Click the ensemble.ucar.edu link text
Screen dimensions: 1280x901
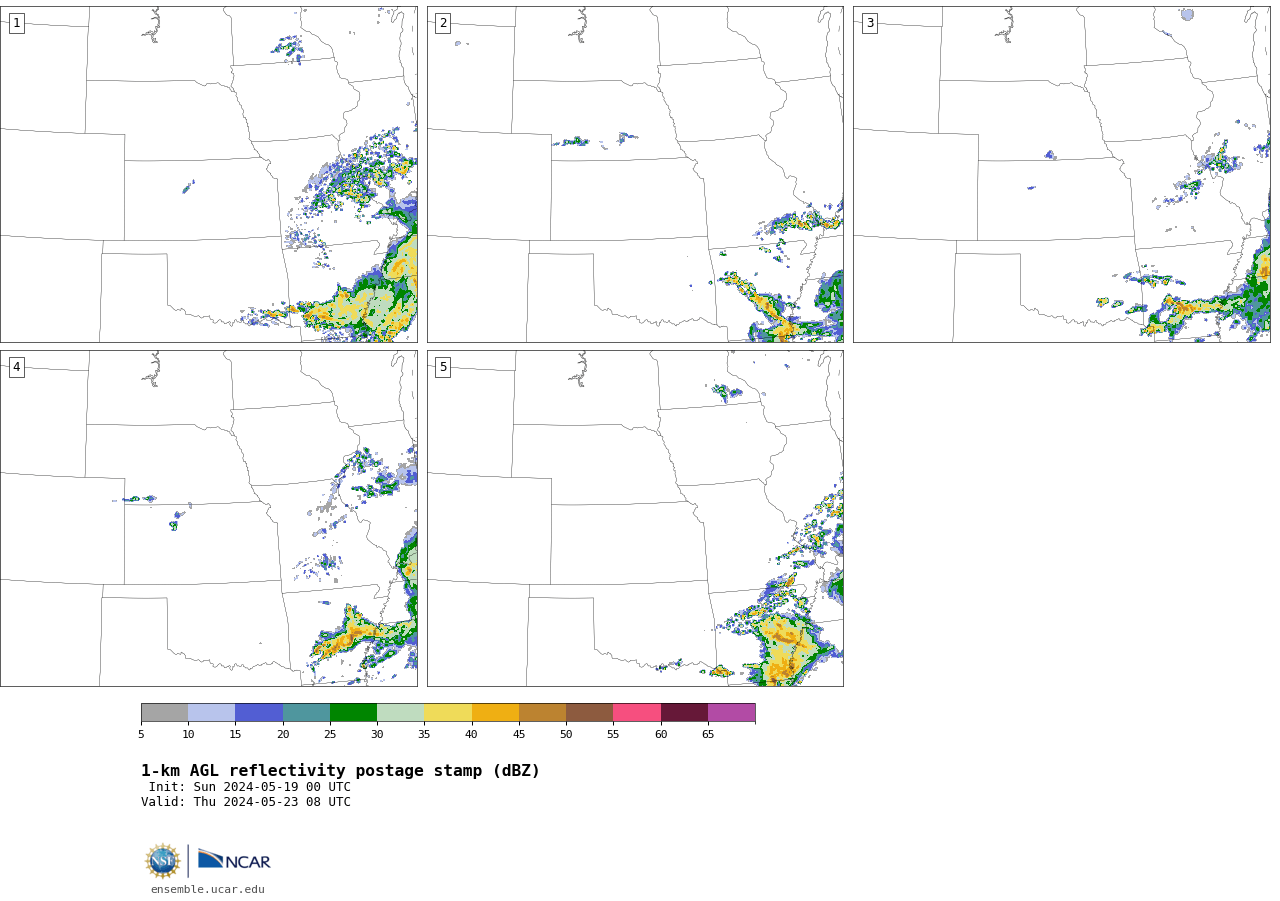click(x=208, y=890)
